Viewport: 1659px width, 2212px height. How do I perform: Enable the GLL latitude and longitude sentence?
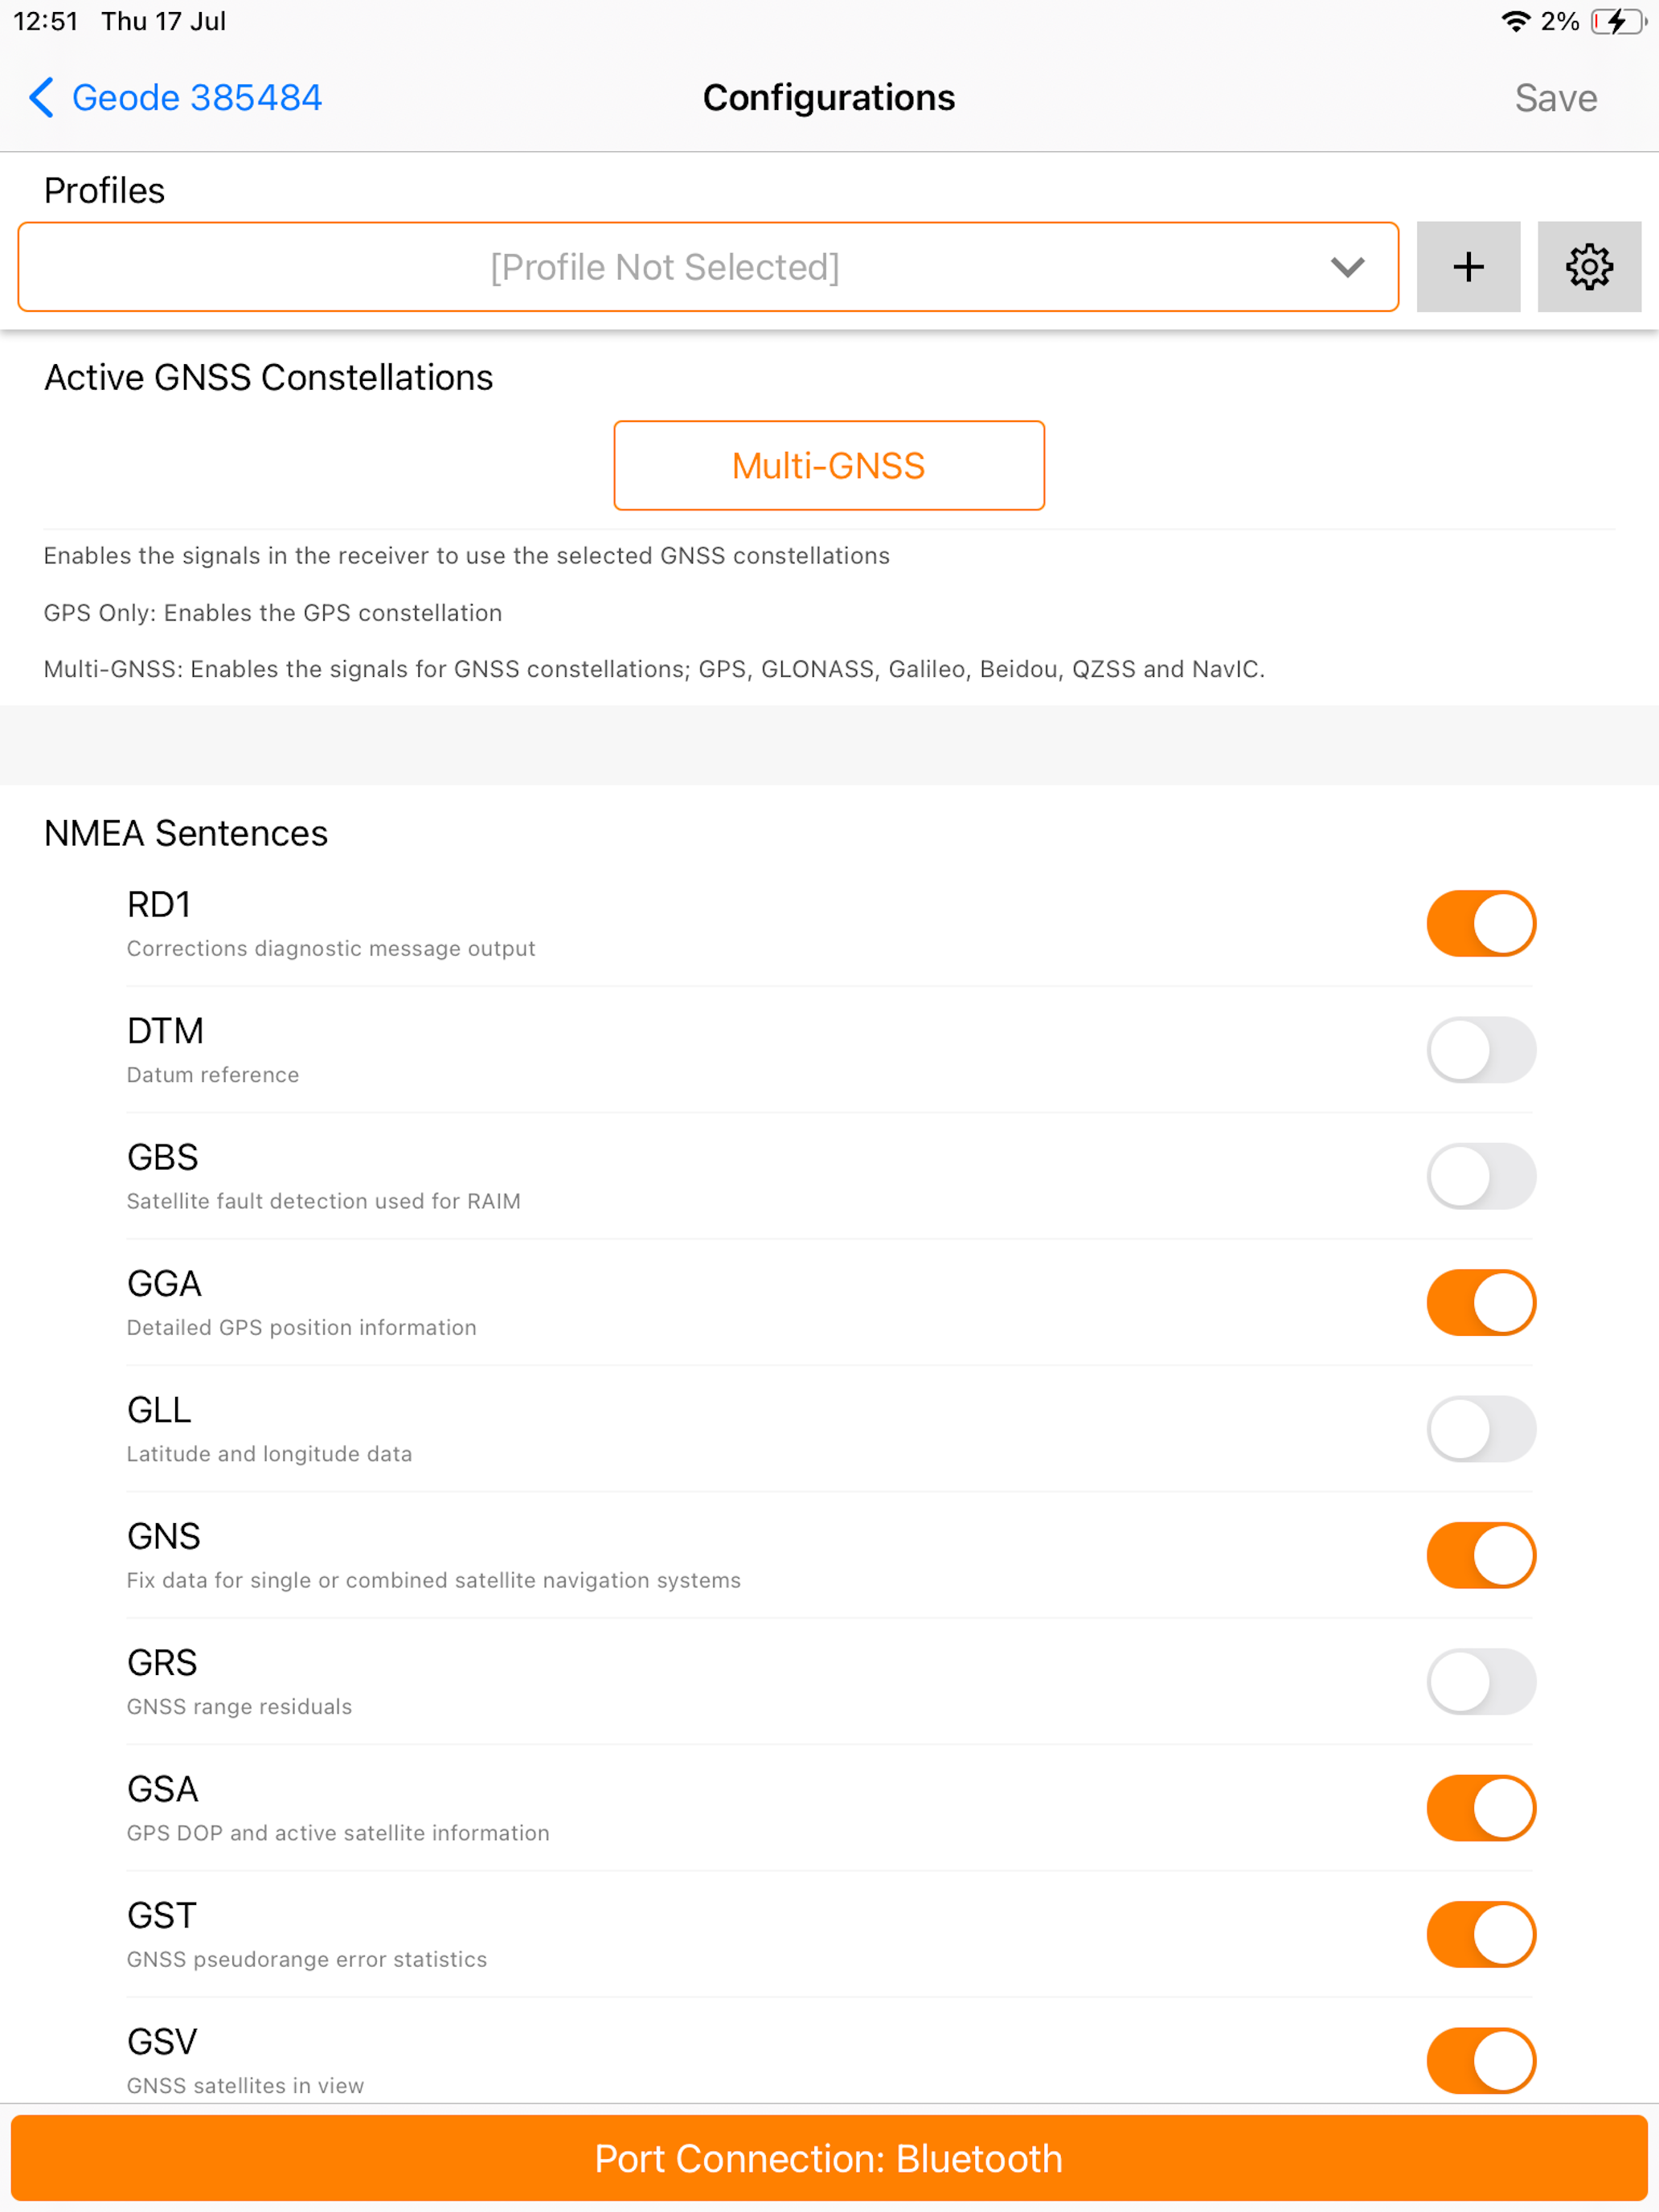1481,1429
